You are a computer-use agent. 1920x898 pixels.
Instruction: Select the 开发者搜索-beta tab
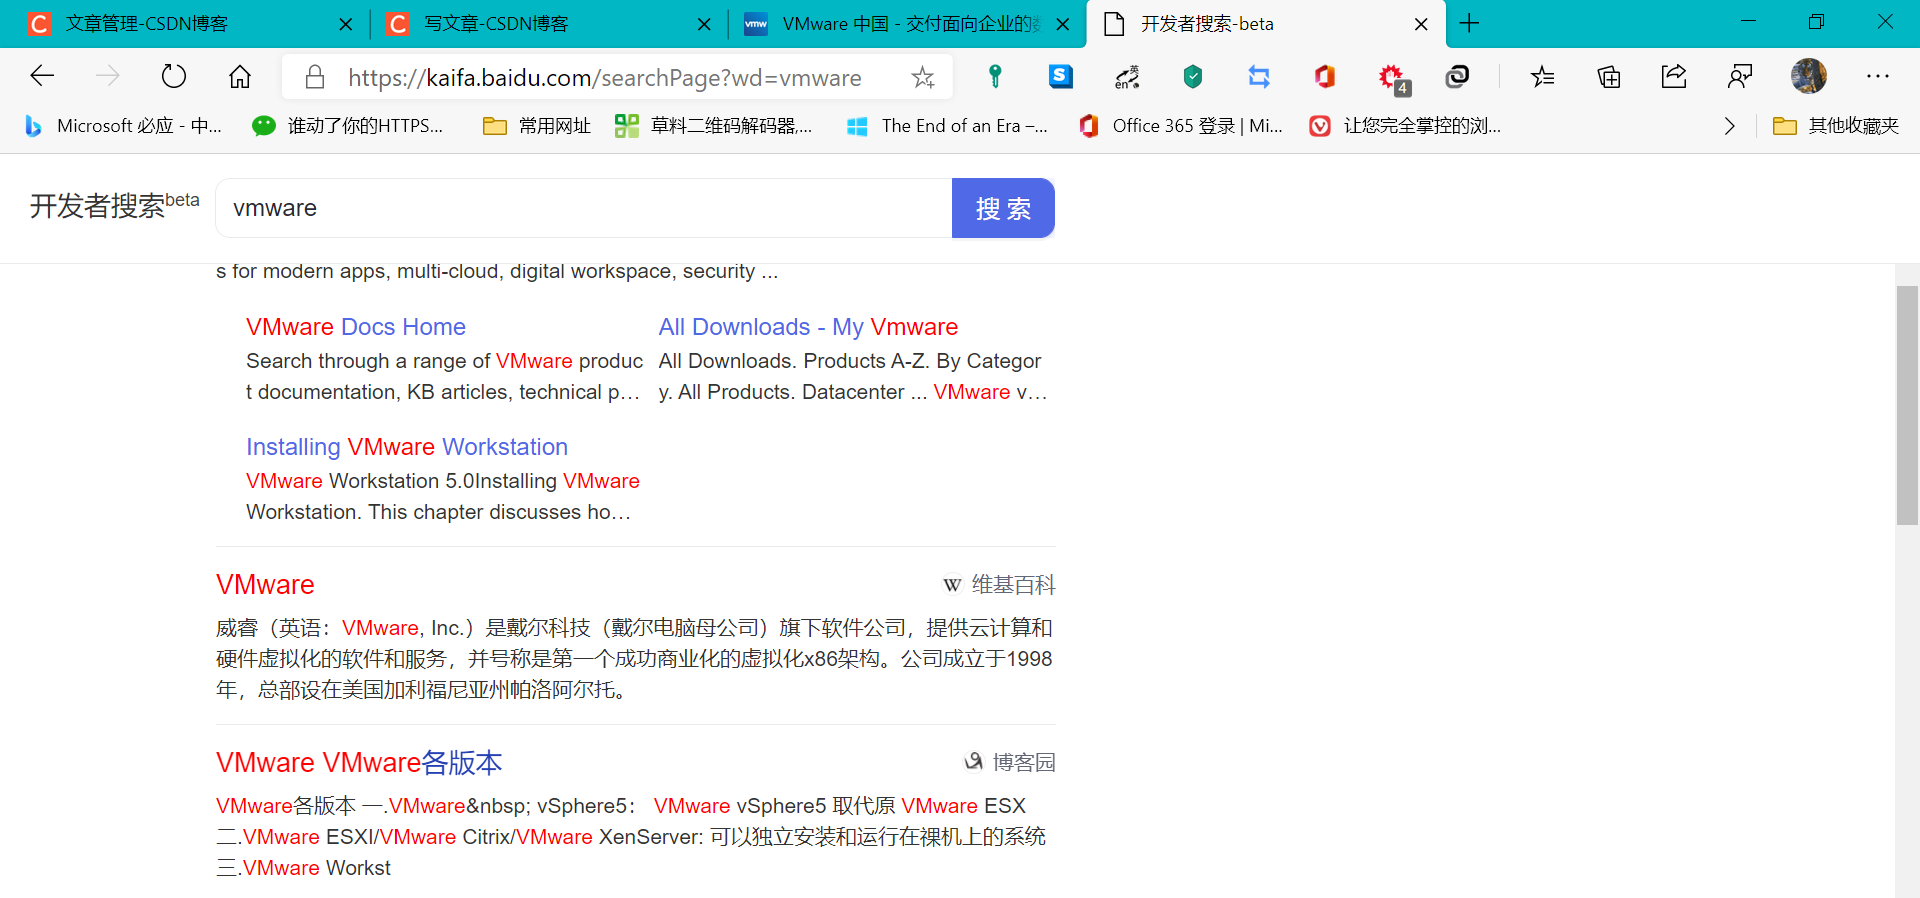[1265, 24]
